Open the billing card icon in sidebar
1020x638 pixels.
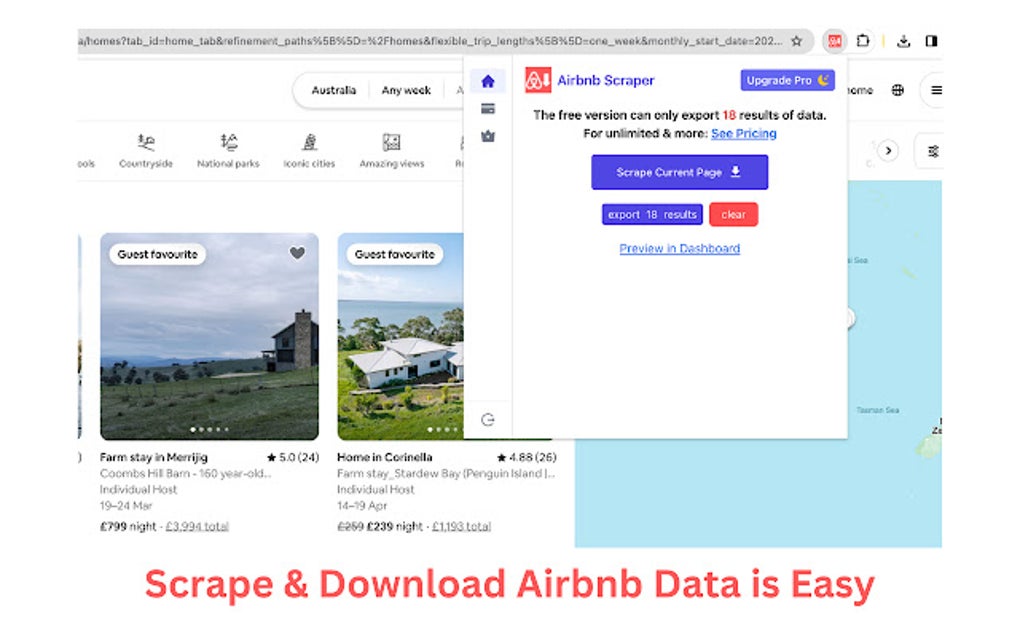(x=487, y=109)
